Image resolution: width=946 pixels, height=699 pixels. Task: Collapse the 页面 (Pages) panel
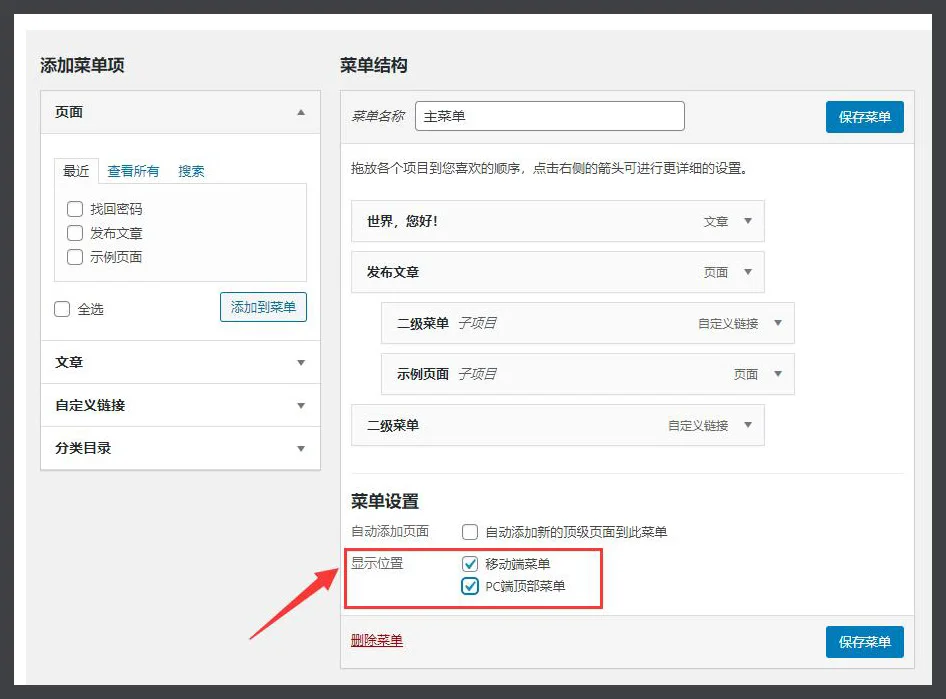[x=301, y=113]
